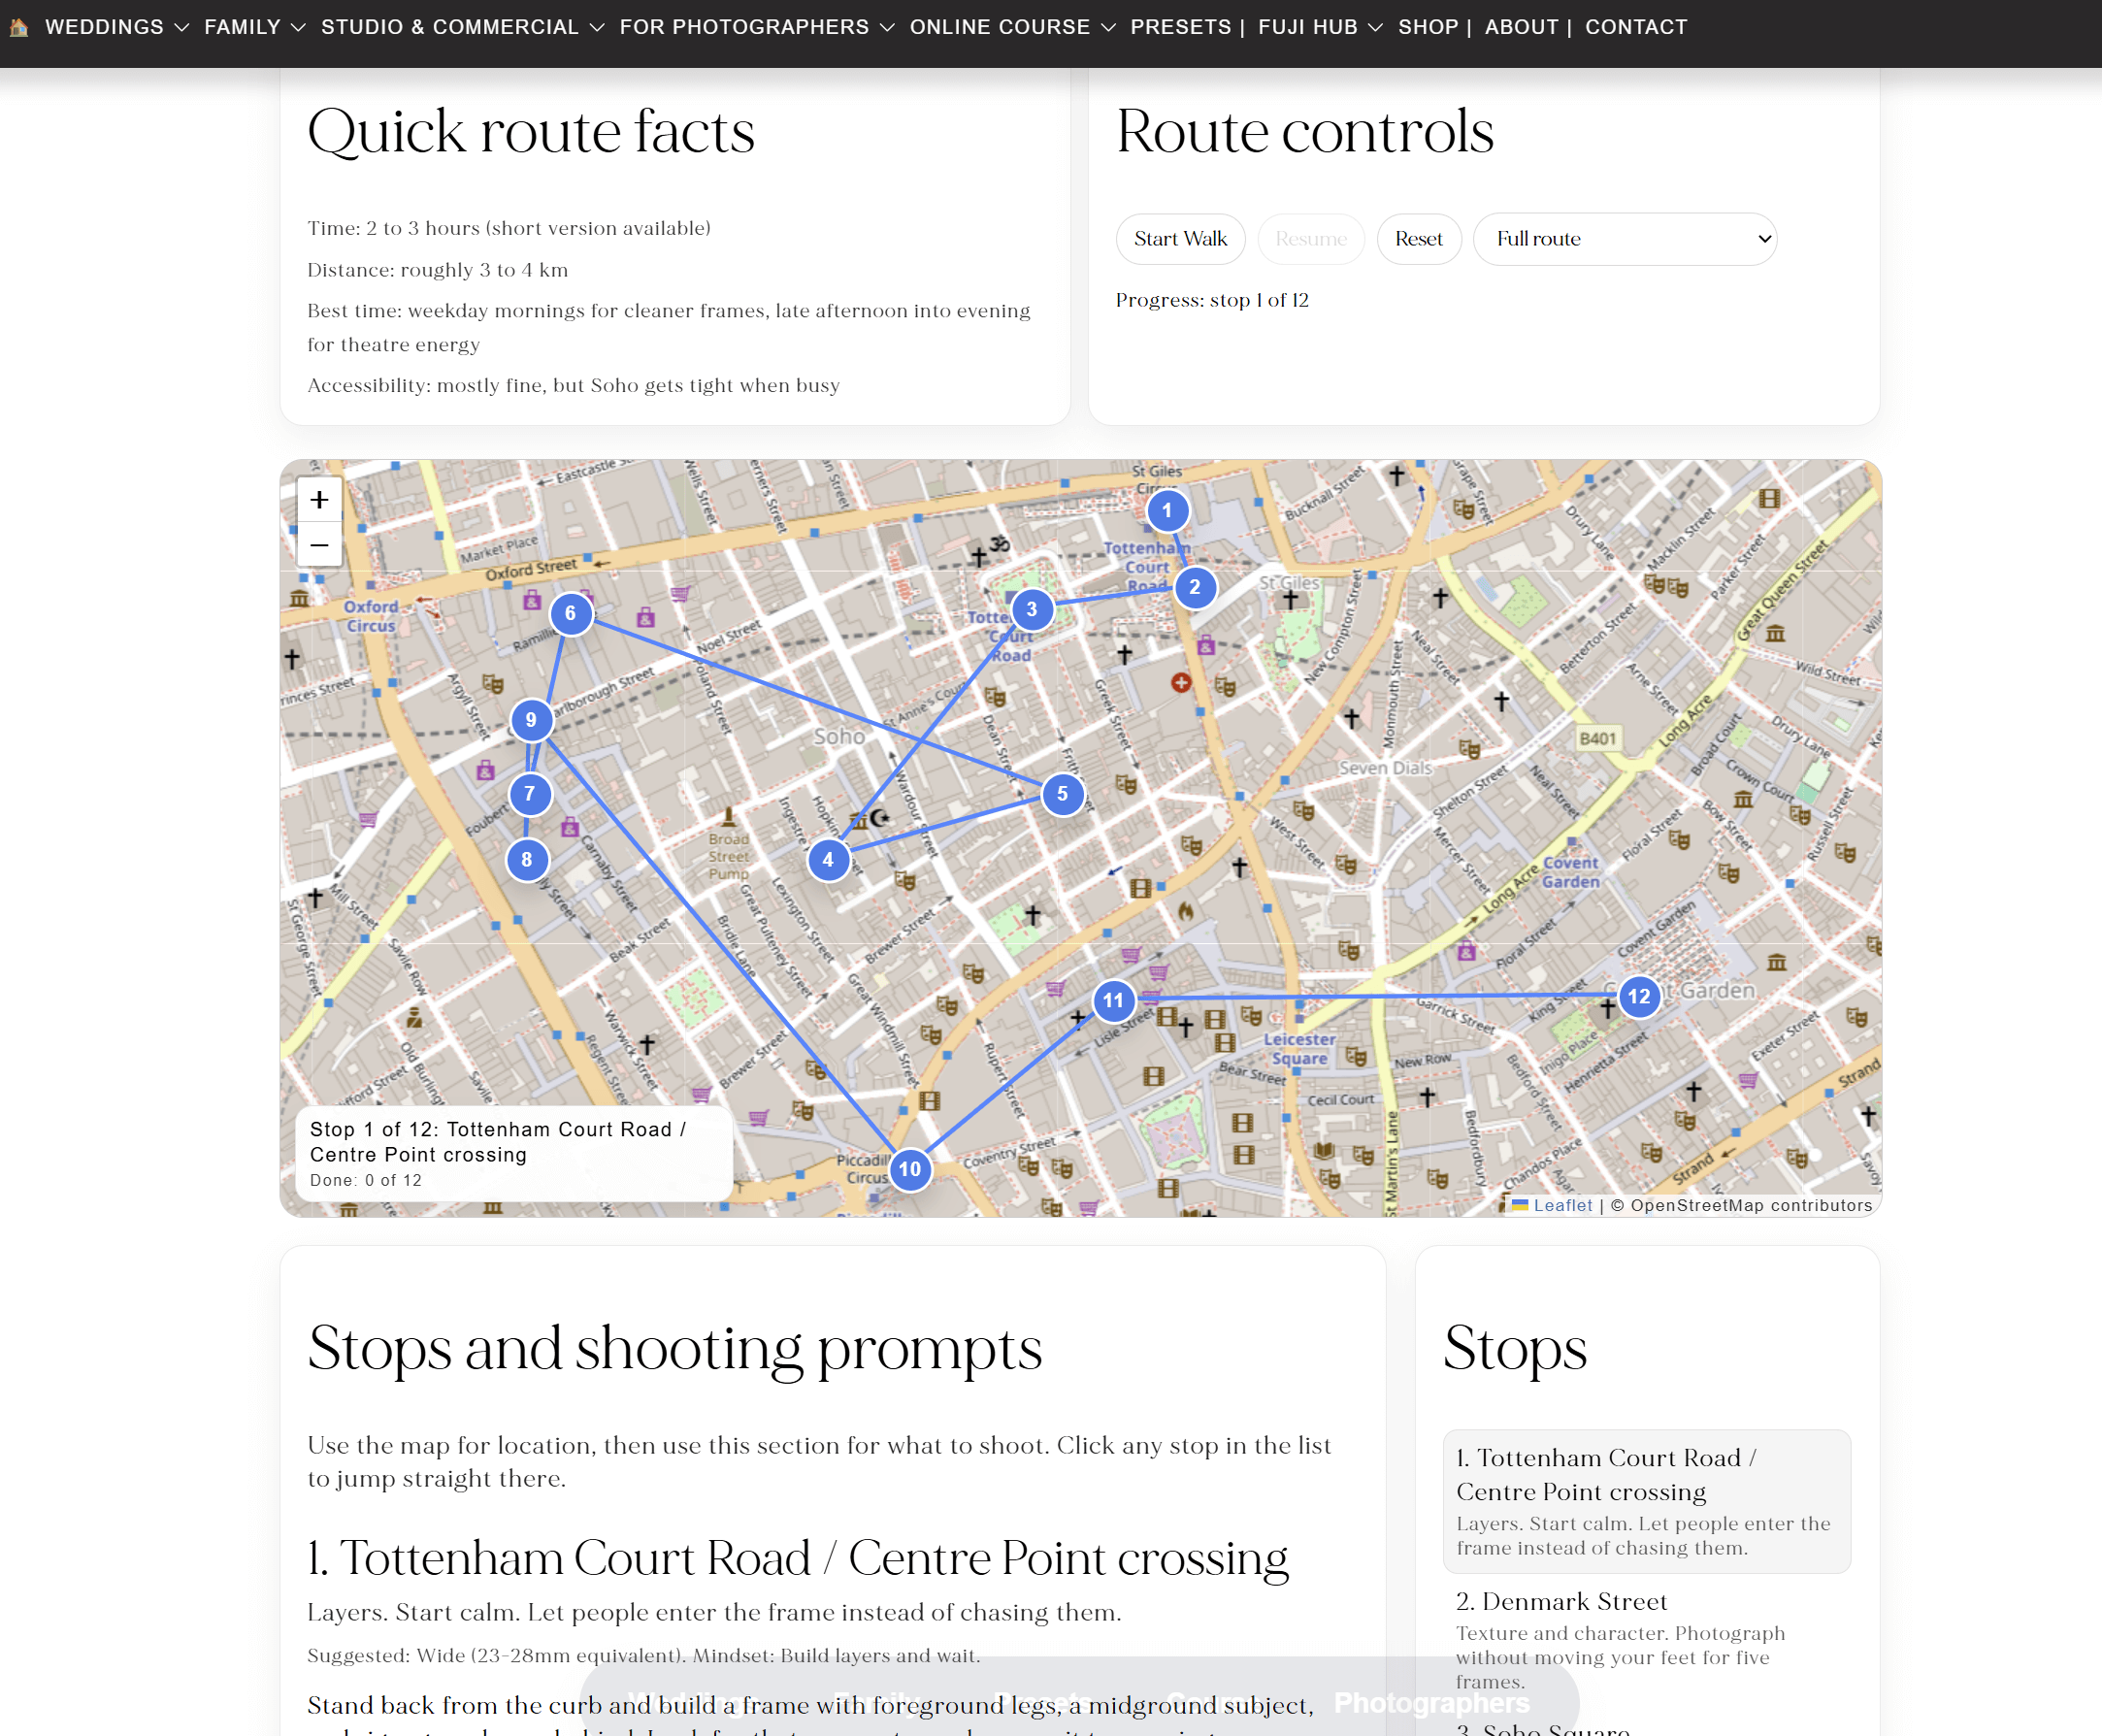Screen dimensions: 2102x1736
Task: Select stop marker 1 near Tottenham Court Road
Action: click(x=1167, y=510)
